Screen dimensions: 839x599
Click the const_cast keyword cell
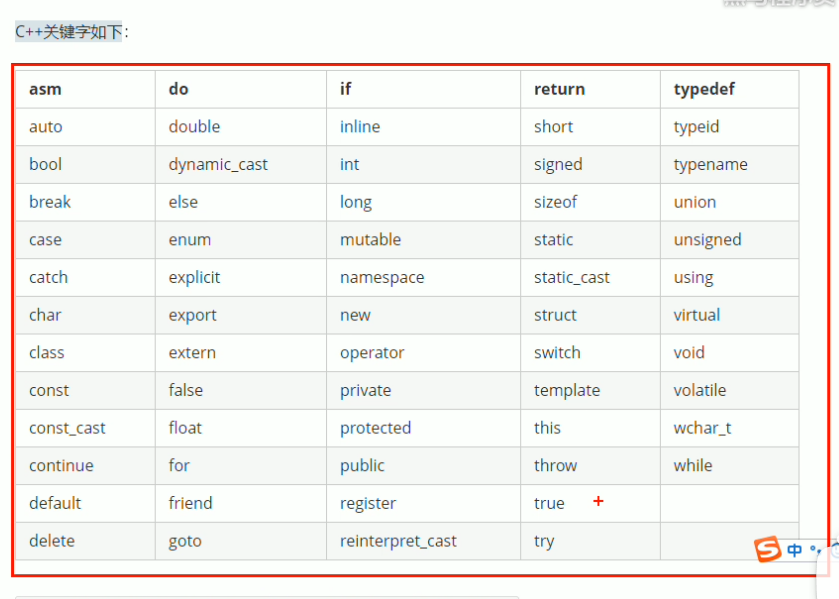point(85,428)
